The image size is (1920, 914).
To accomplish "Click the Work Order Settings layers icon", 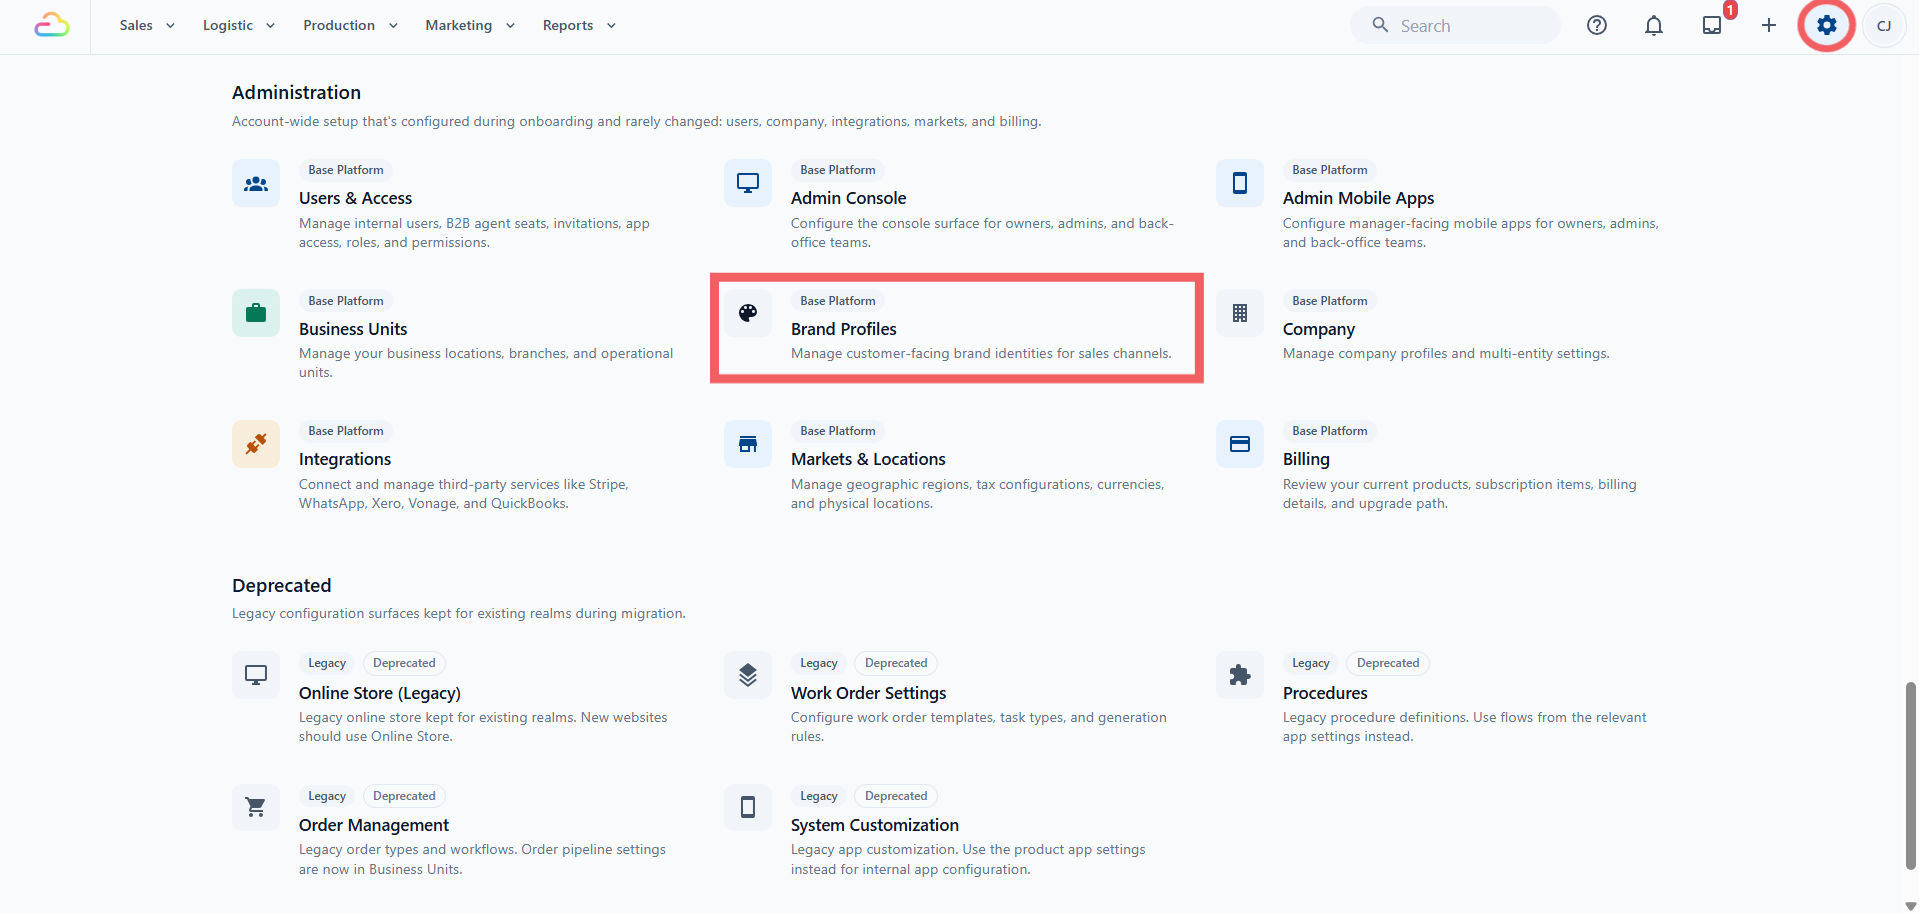I will (748, 675).
